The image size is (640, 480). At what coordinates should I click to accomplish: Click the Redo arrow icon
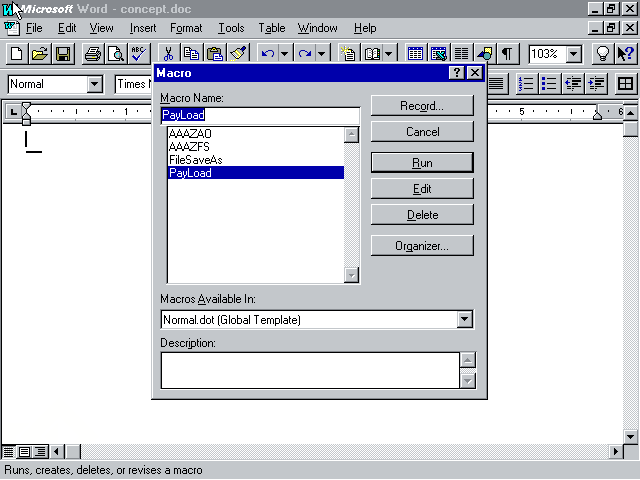tap(305, 53)
